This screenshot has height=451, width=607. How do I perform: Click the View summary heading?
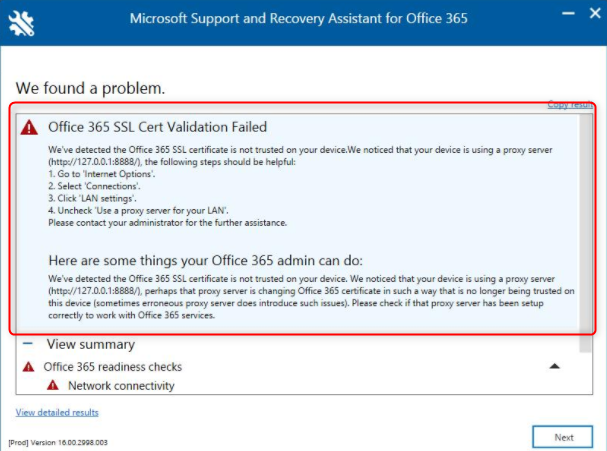pos(91,344)
